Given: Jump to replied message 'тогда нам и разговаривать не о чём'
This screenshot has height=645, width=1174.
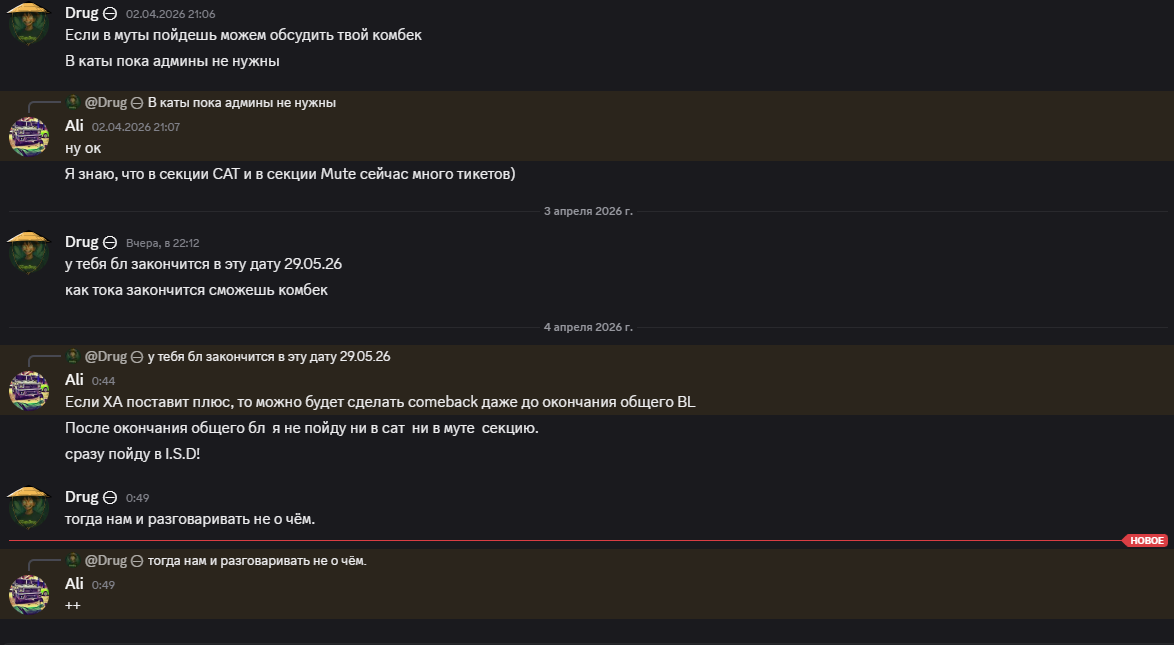Looking at the screenshot, I should coord(257,561).
